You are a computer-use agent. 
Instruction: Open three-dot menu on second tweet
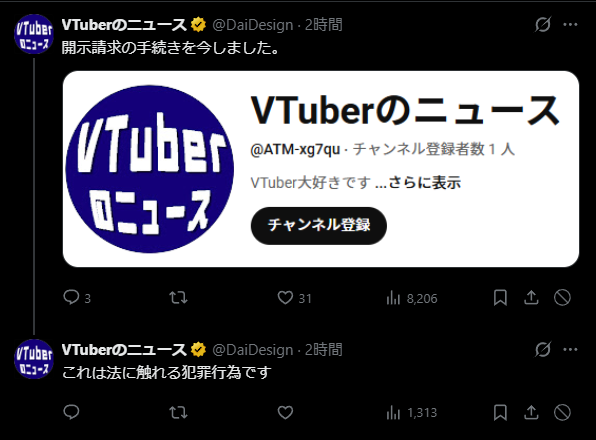(571, 350)
